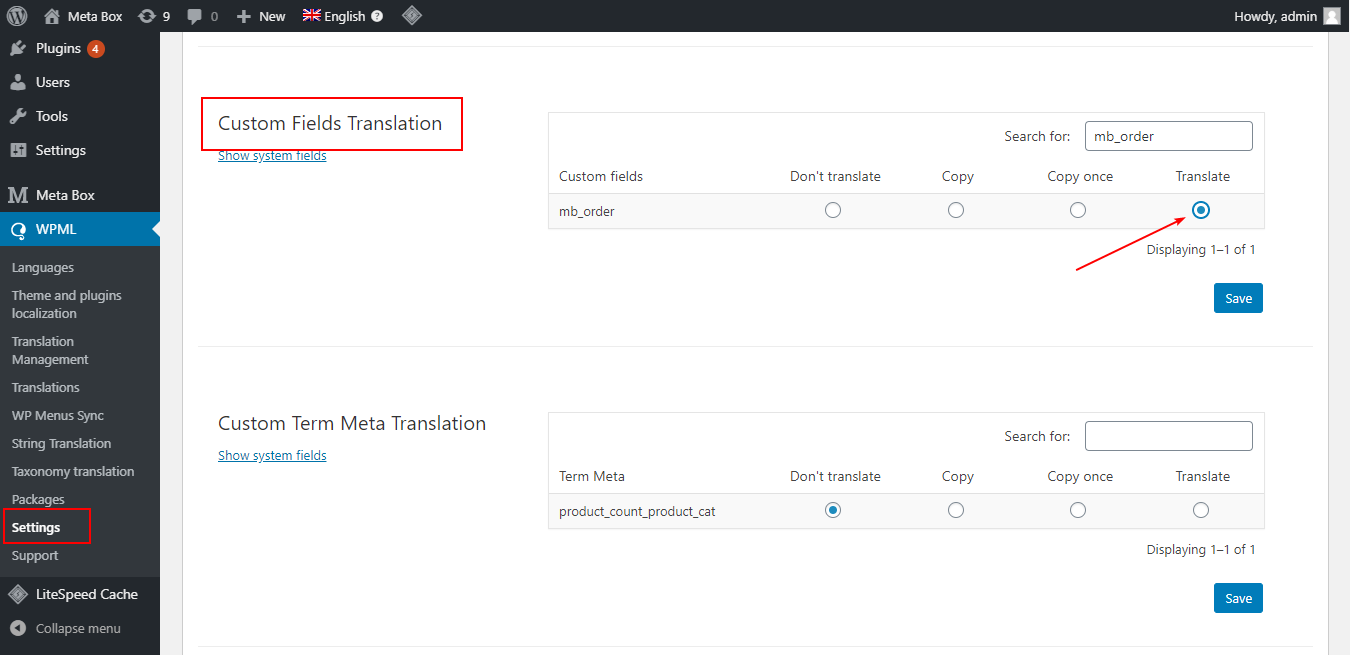Click the Term Meta search field
1350x655 pixels.
coord(1168,435)
